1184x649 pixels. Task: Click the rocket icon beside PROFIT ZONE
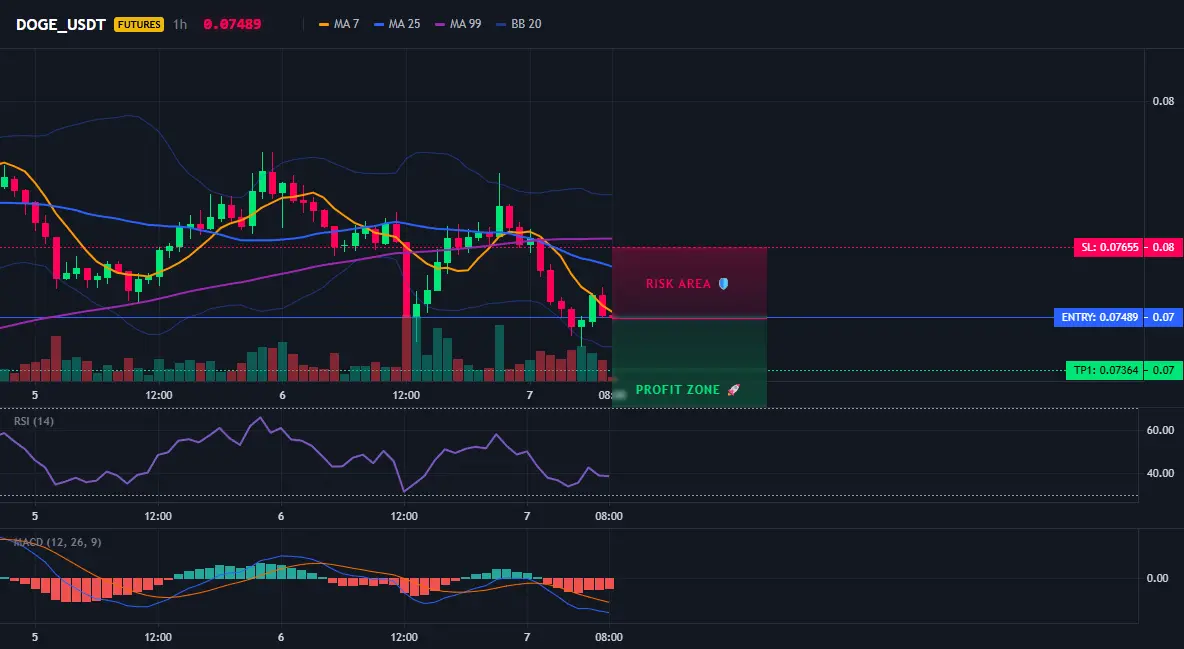(x=733, y=390)
